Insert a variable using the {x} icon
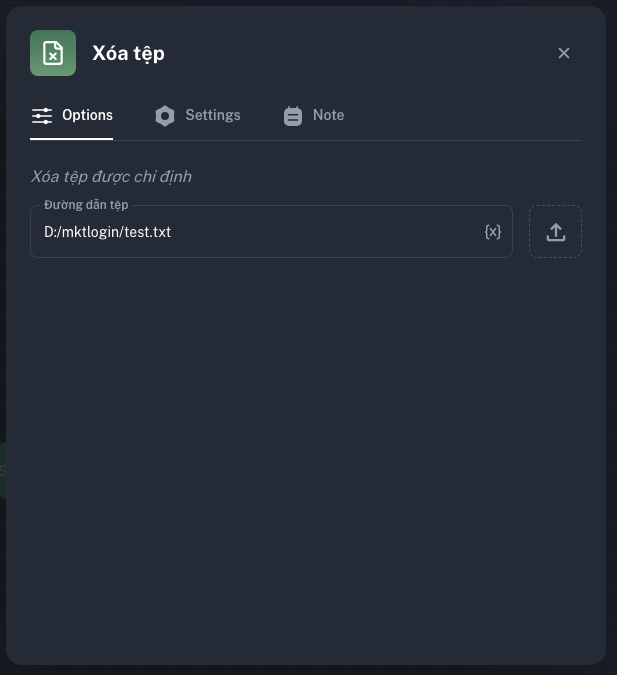This screenshot has width=617, height=675. (x=493, y=232)
